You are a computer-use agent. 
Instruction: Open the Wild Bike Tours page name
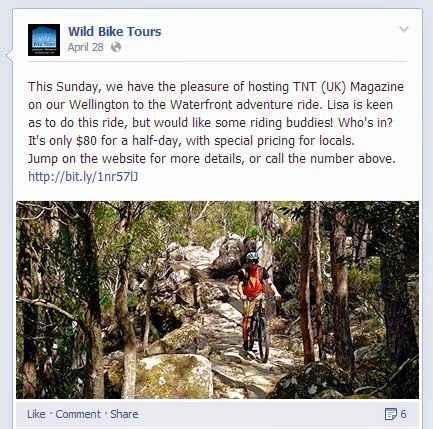(115, 32)
